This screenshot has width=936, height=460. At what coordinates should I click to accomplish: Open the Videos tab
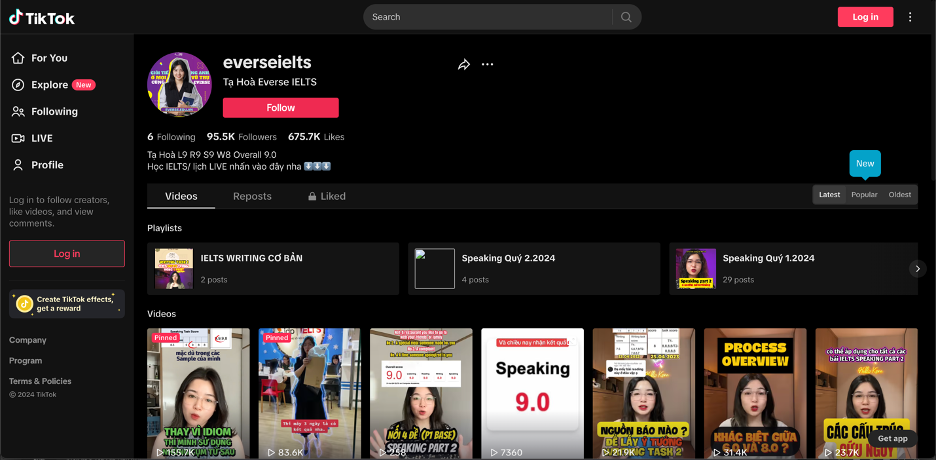pos(181,196)
